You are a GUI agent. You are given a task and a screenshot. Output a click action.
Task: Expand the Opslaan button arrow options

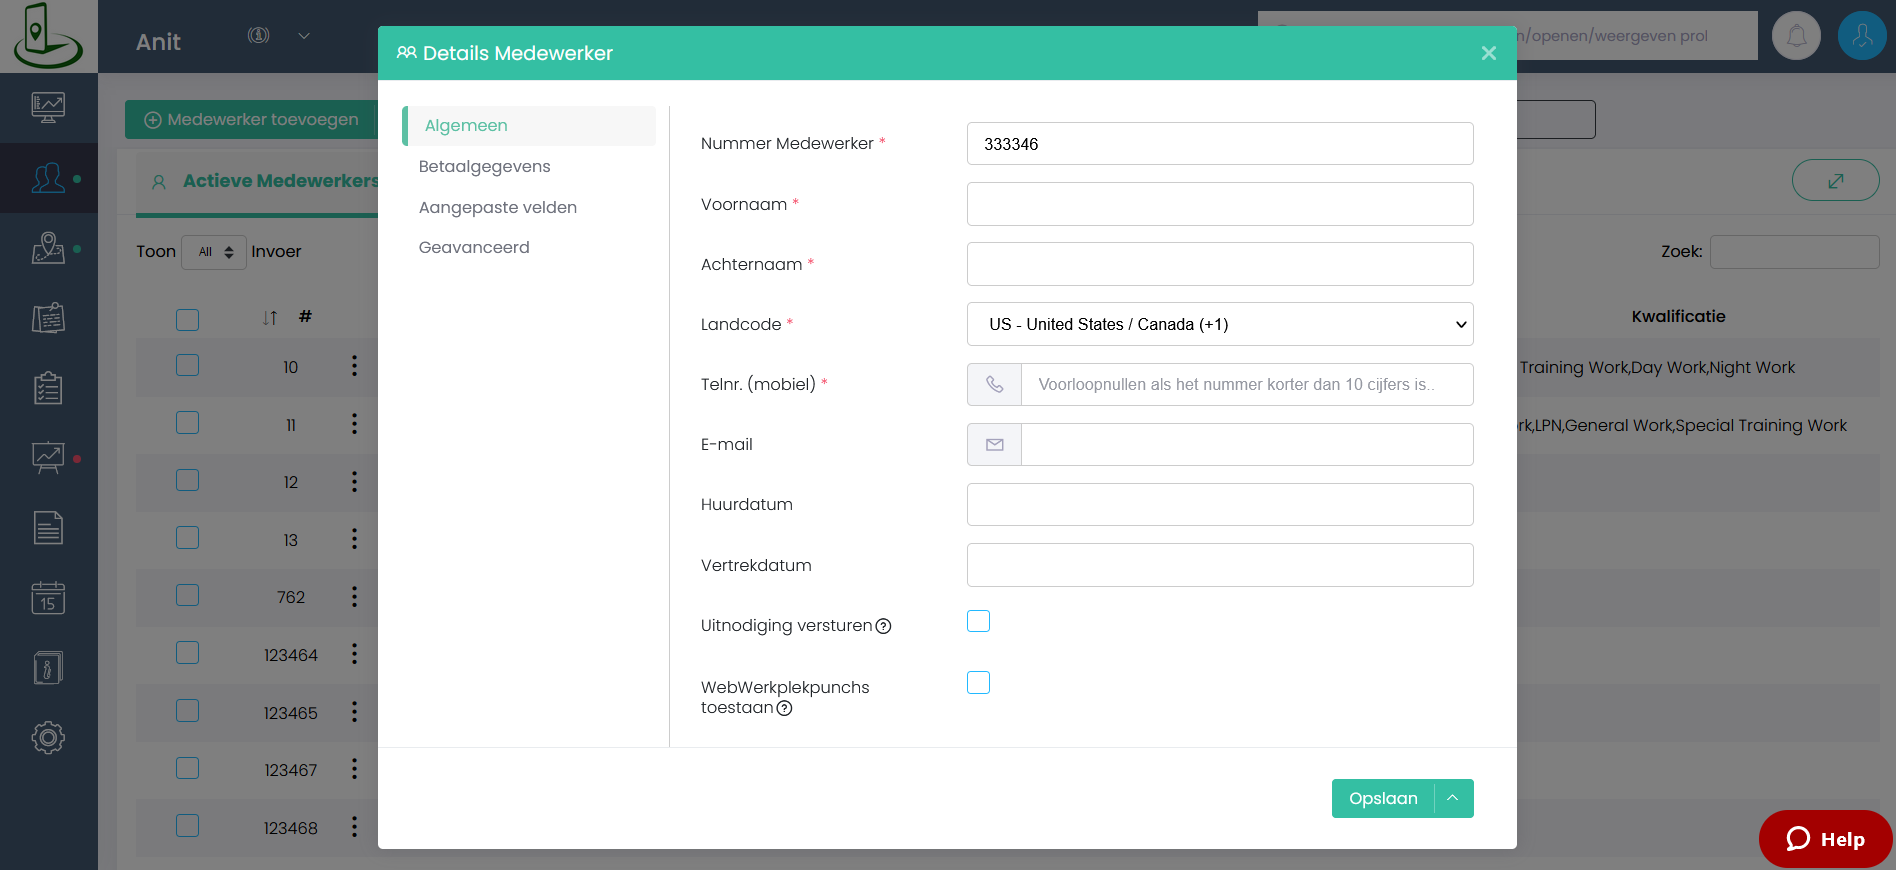coord(1453,798)
